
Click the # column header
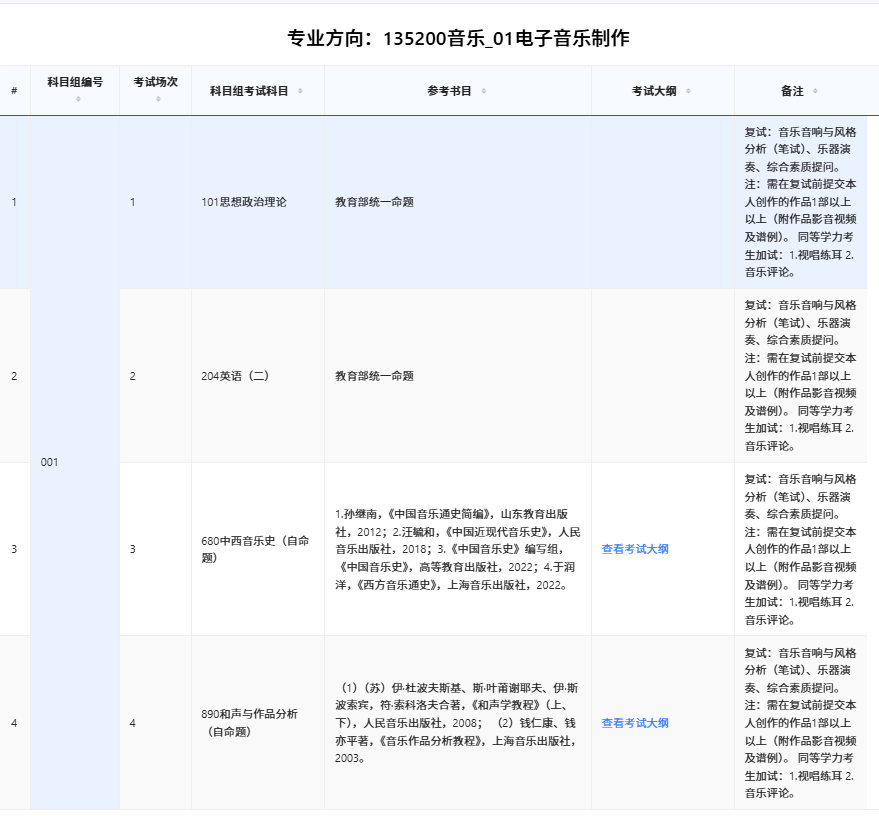[14, 91]
